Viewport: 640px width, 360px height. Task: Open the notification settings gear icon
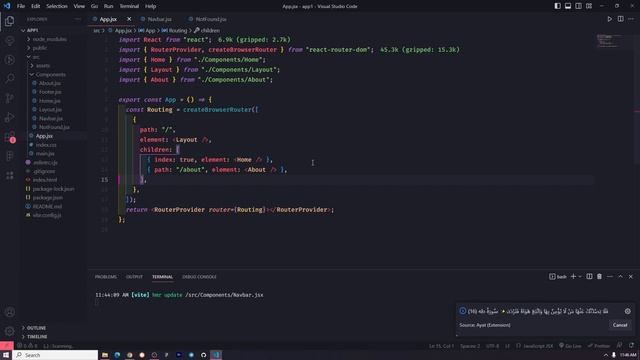pos(628,311)
